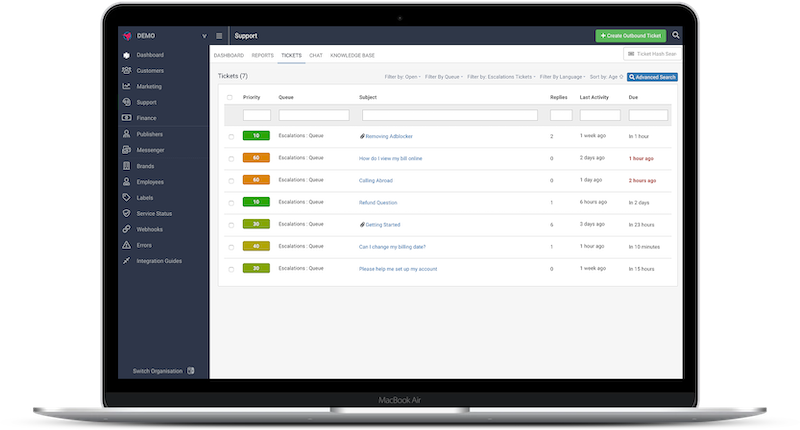Open the Errors warning icon

[126, 245]
